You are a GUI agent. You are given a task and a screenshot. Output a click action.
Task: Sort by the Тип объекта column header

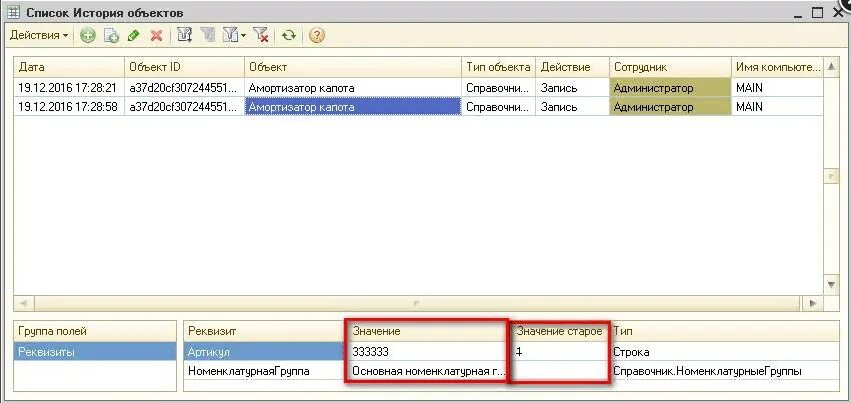point(498,67)
